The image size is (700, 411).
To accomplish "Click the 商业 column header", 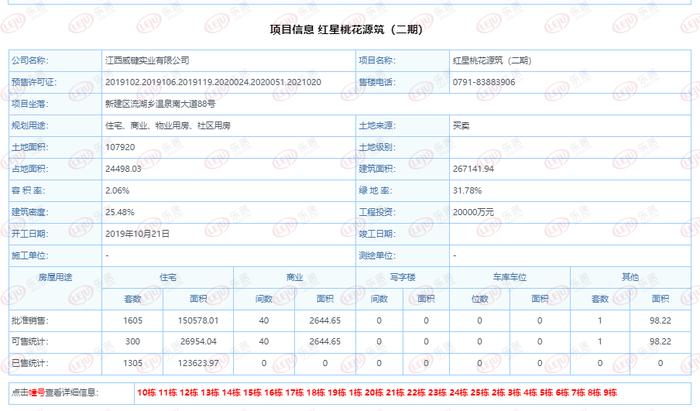I will tap(295, 277).
